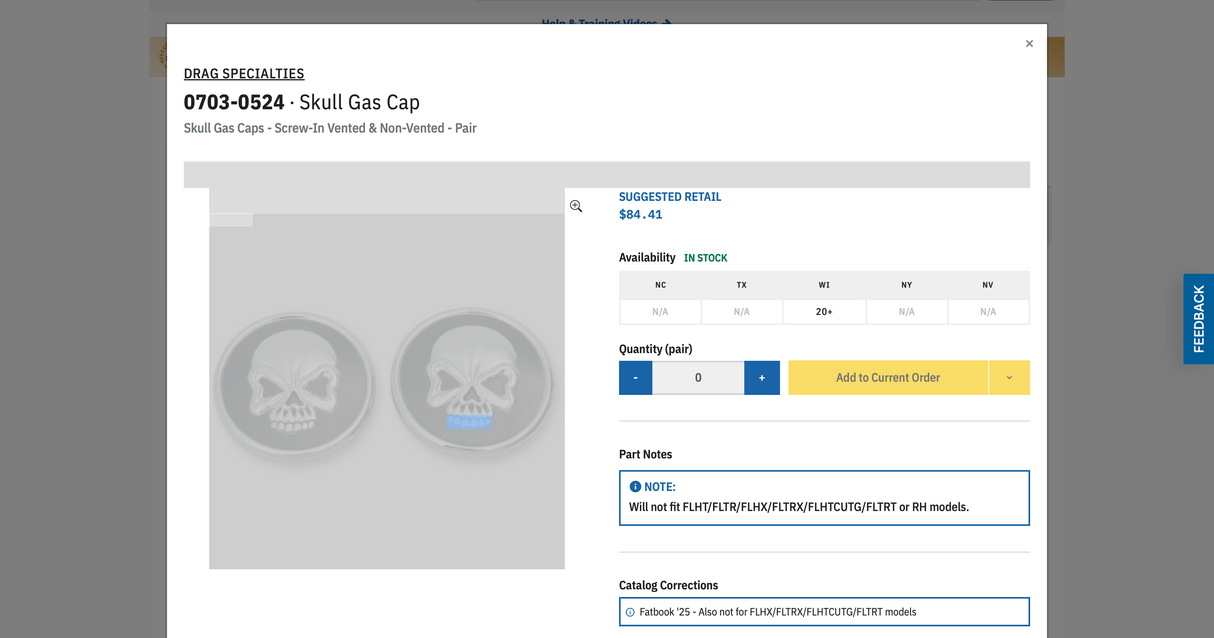Open the Feedback side tab

tap(1198, 319)
